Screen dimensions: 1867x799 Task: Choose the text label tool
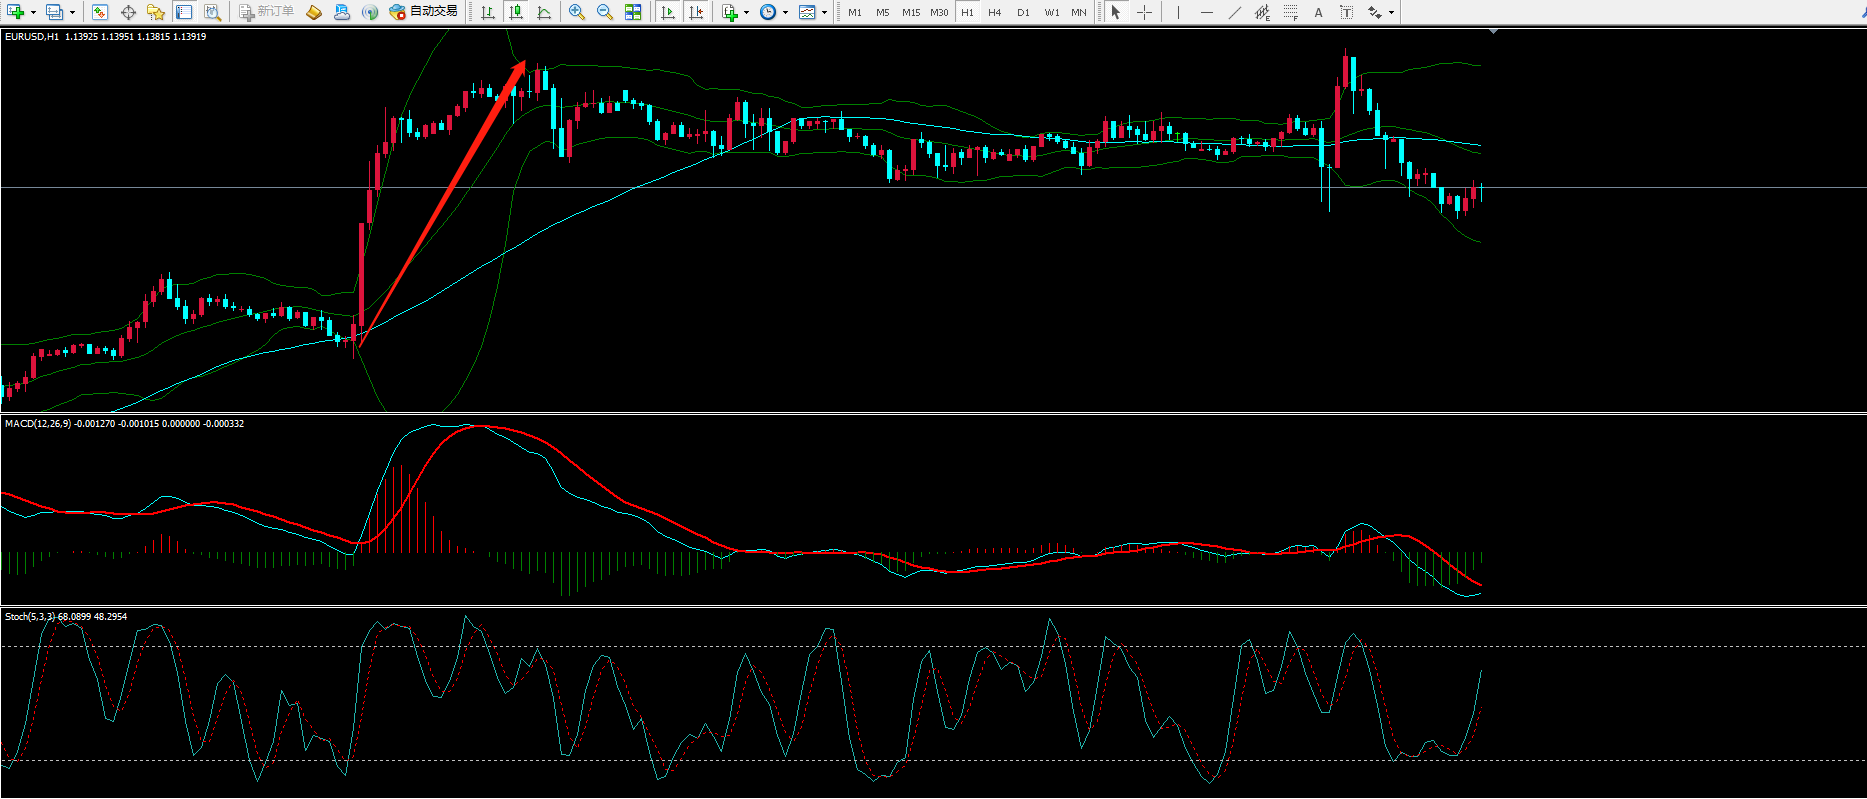click(x=1318, y=12)
